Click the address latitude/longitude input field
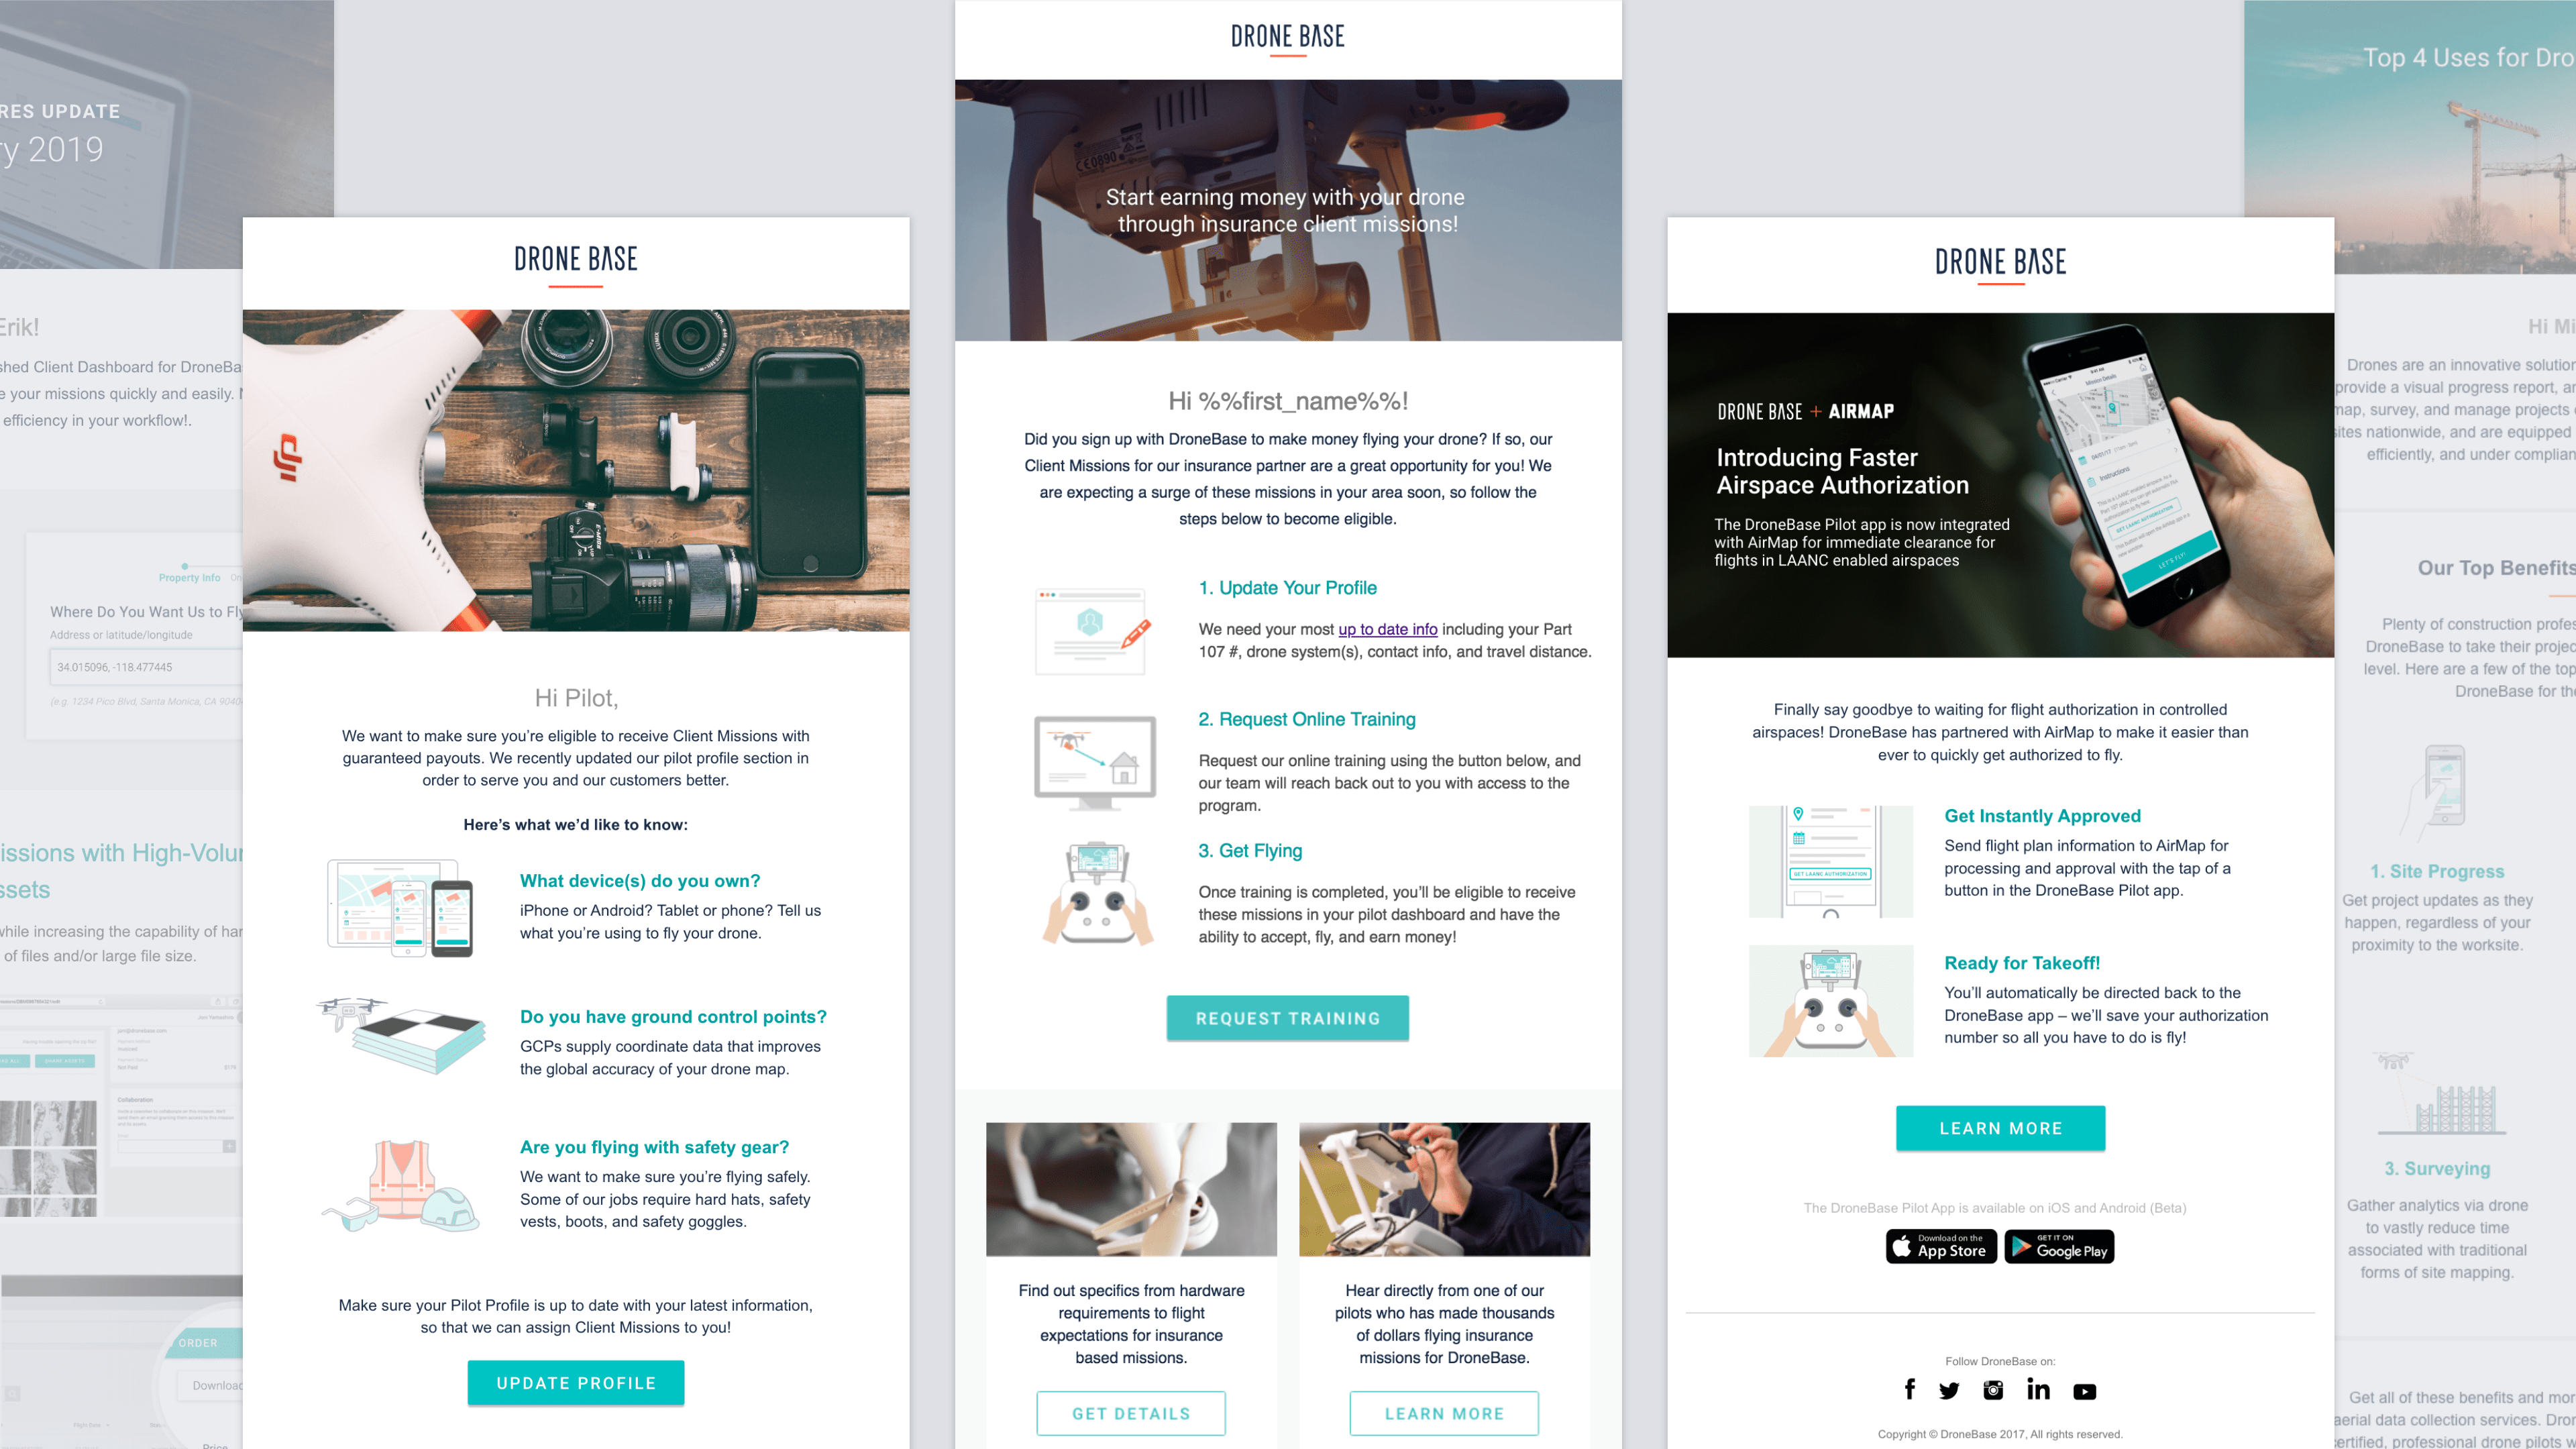 pyautogui.click(x=145, y=667)
